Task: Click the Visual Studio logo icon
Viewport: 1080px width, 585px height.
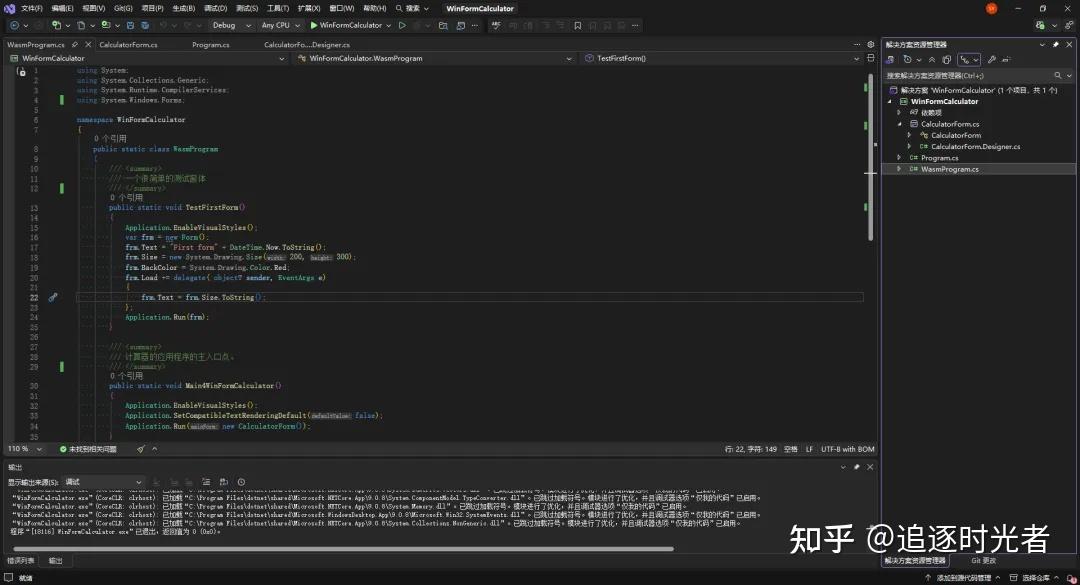Action: tap(10, 8)
